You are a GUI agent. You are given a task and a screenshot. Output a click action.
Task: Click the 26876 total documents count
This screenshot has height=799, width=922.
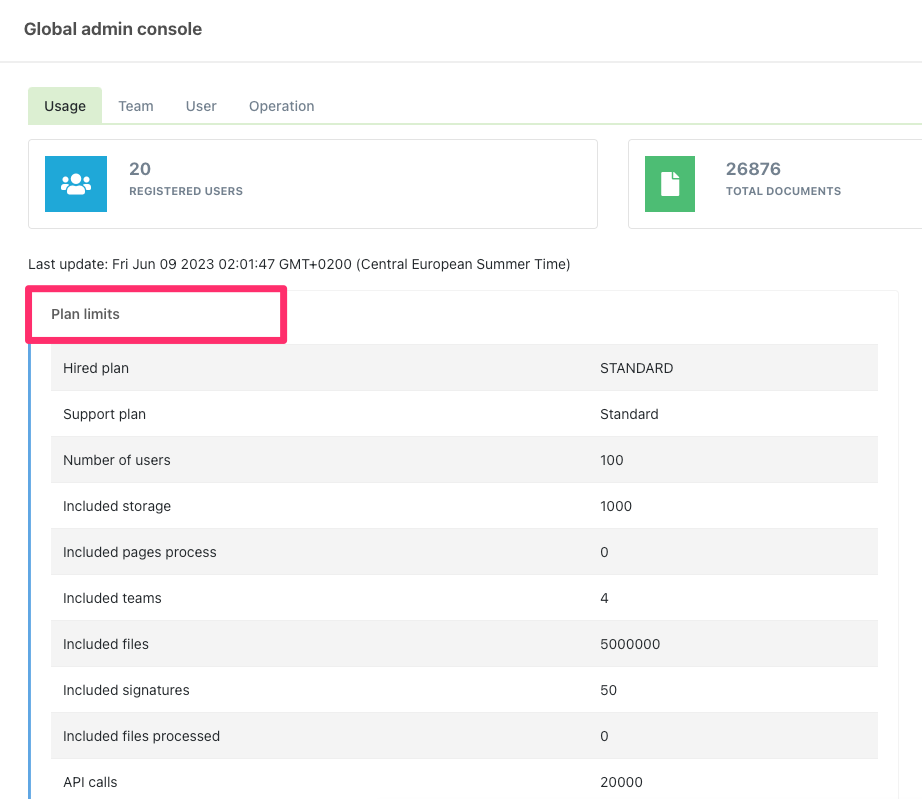753,169
